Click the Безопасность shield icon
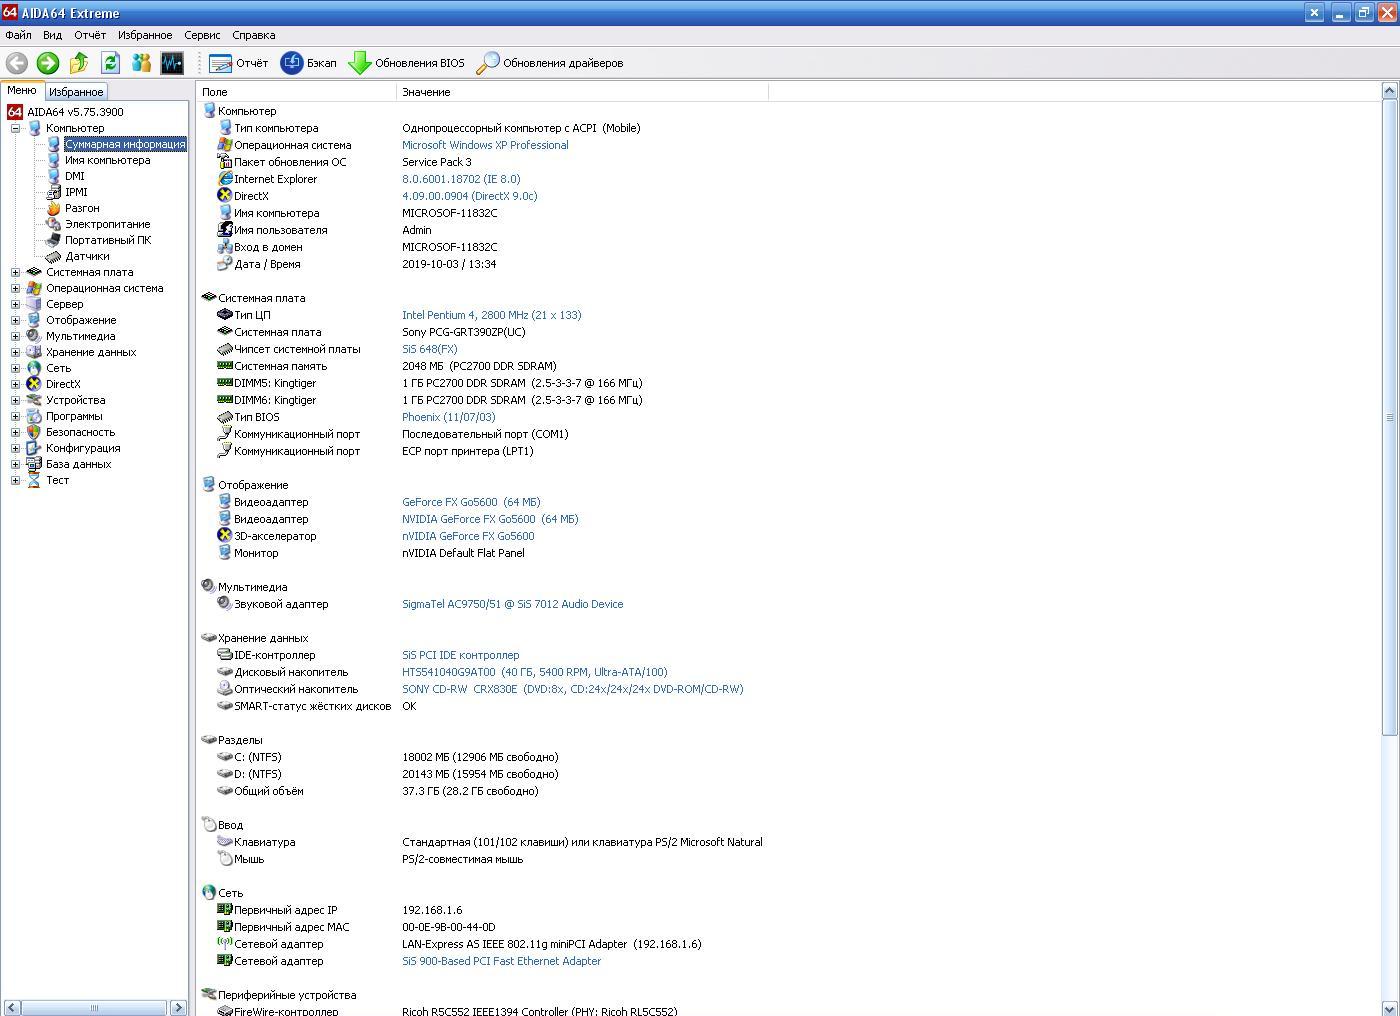This screenshot has height=1016, width=1400. (x=34, y=432)
